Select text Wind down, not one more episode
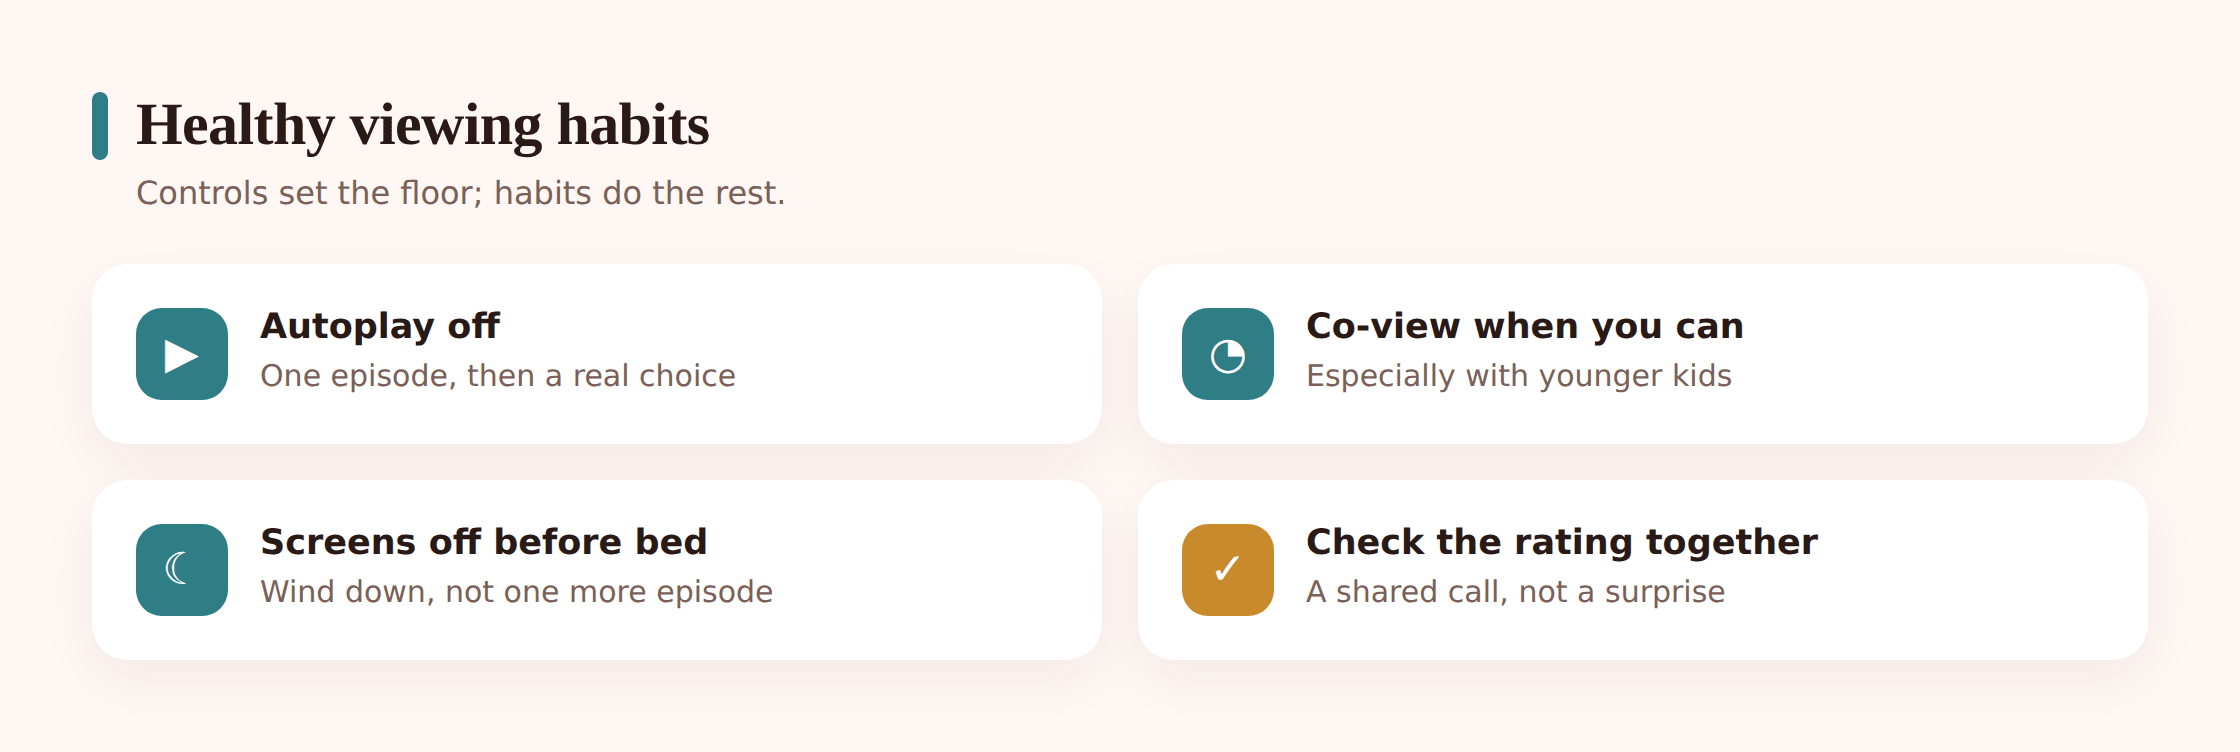The image size is (2240, 752). coord(517,592)
